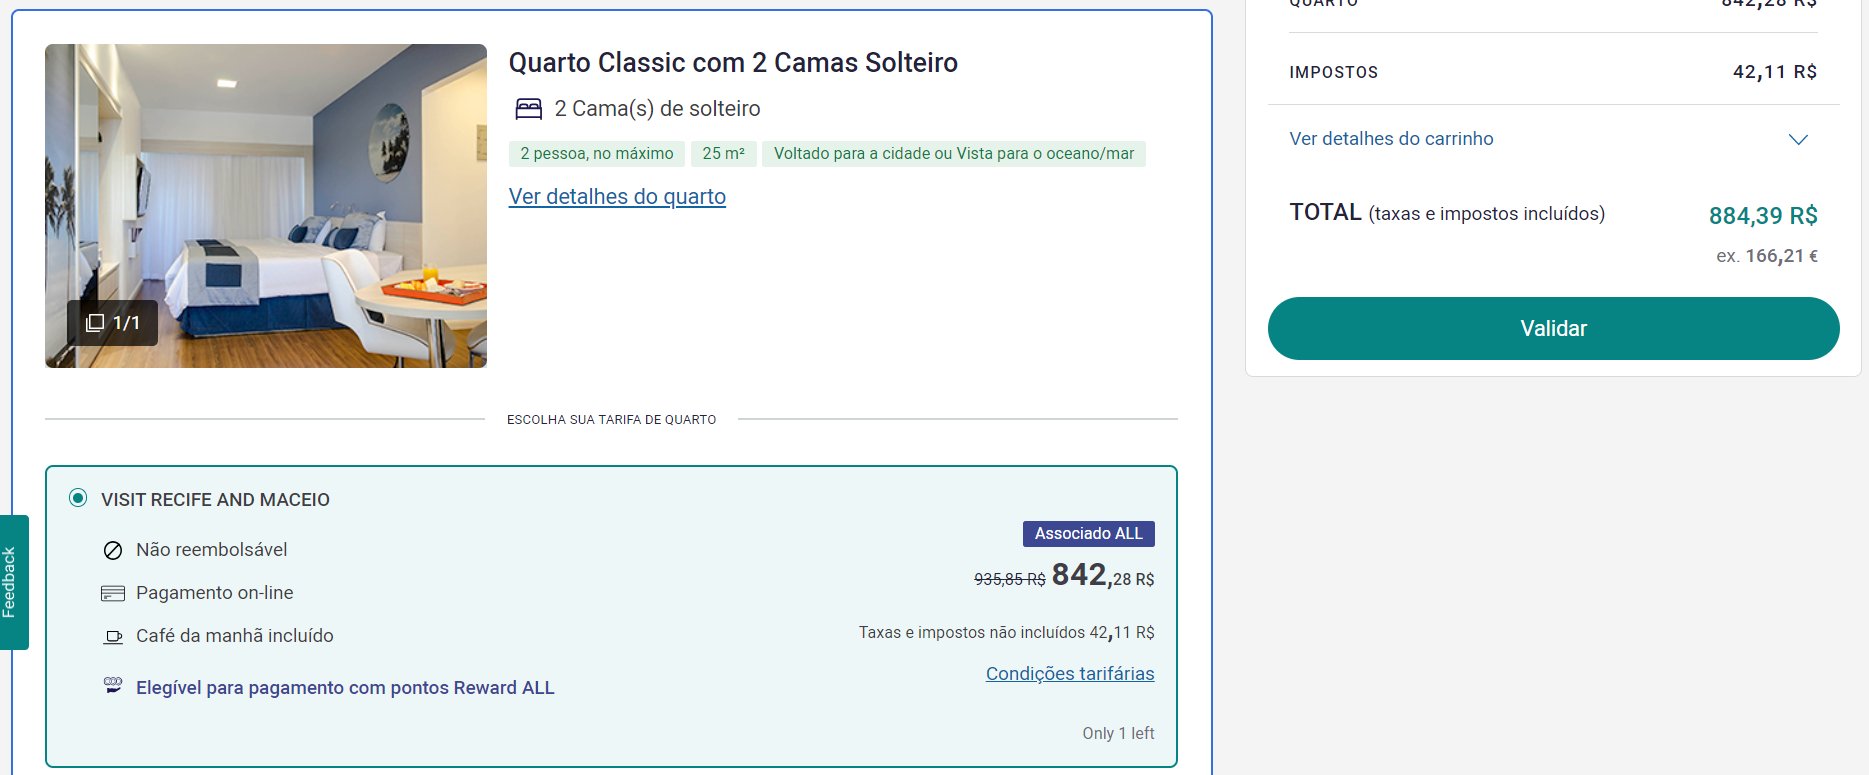Click the Reward ALL points icon

(x=113, y=686)
